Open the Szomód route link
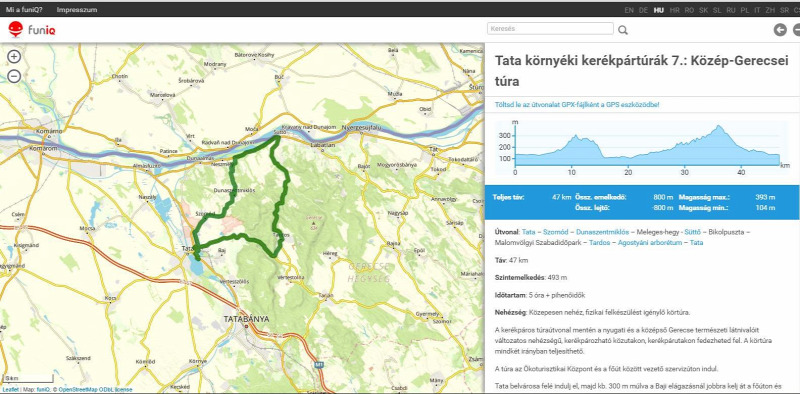 (x=556, y=232)
